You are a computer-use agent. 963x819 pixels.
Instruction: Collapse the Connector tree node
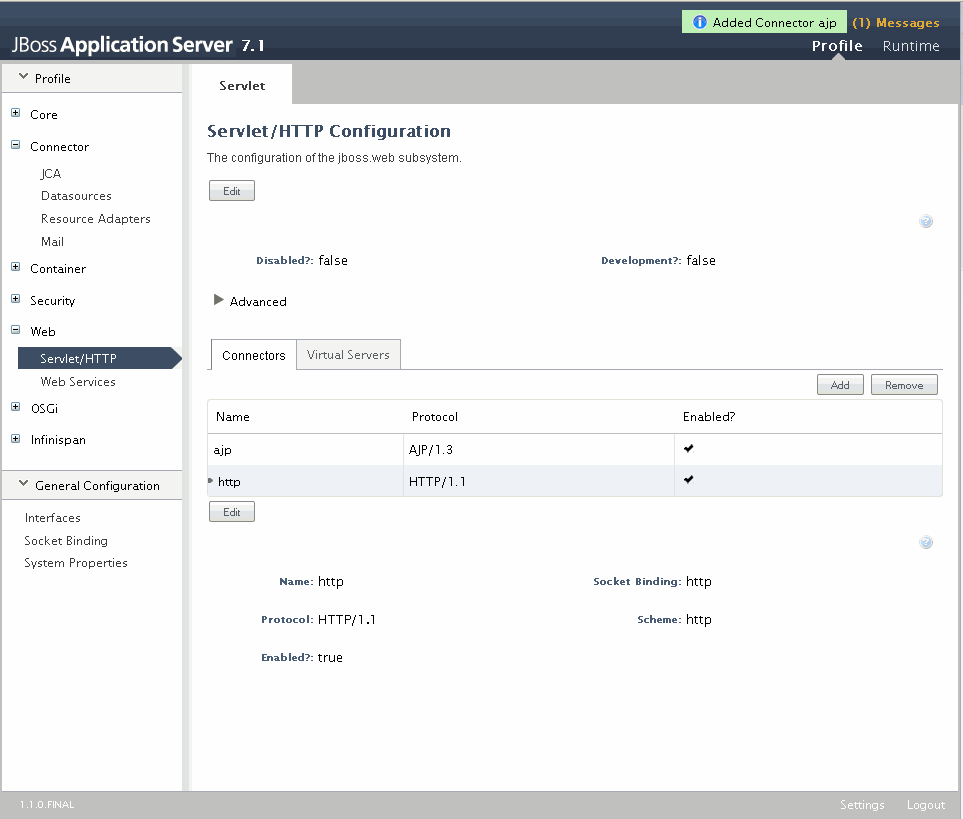15,145
